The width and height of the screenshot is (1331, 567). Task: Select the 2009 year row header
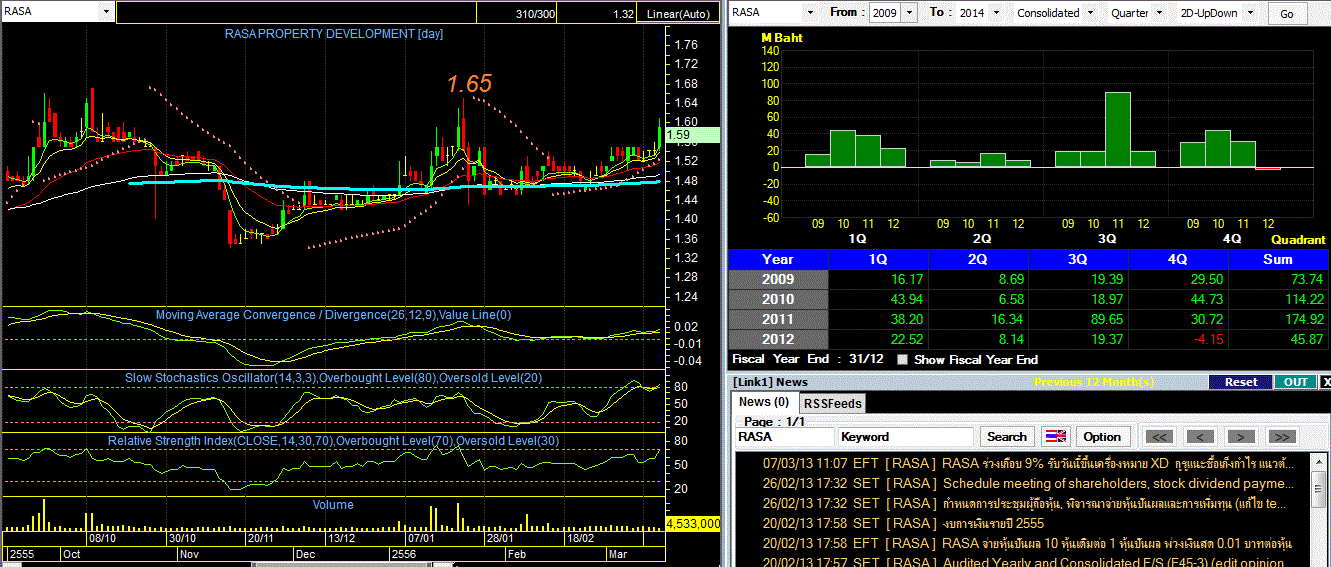tap(778, 279)
